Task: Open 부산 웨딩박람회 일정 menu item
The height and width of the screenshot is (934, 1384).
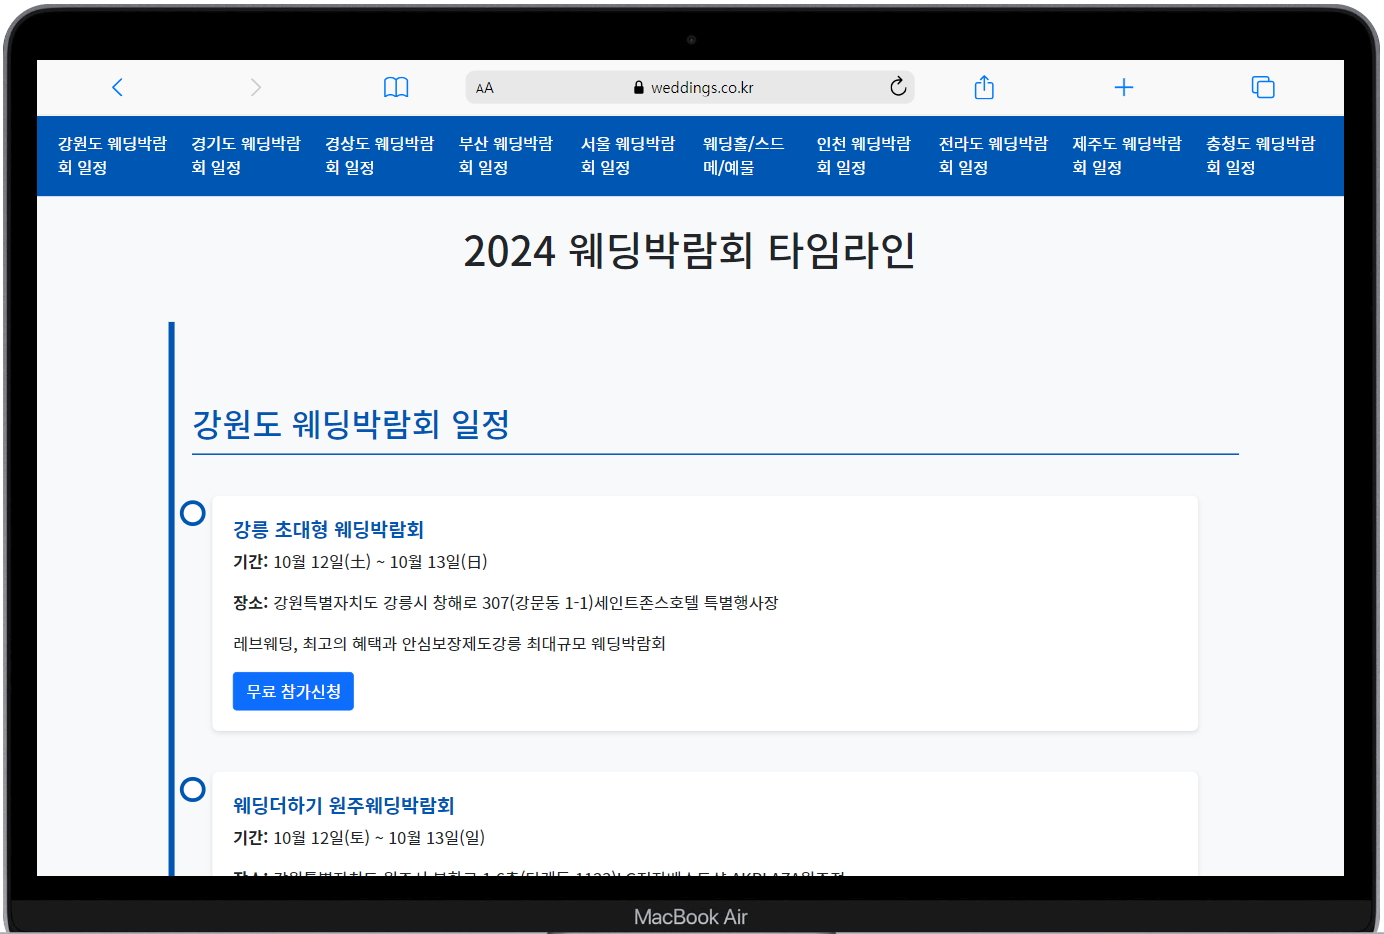Action: pyautogui.click(x=506, y=155)
